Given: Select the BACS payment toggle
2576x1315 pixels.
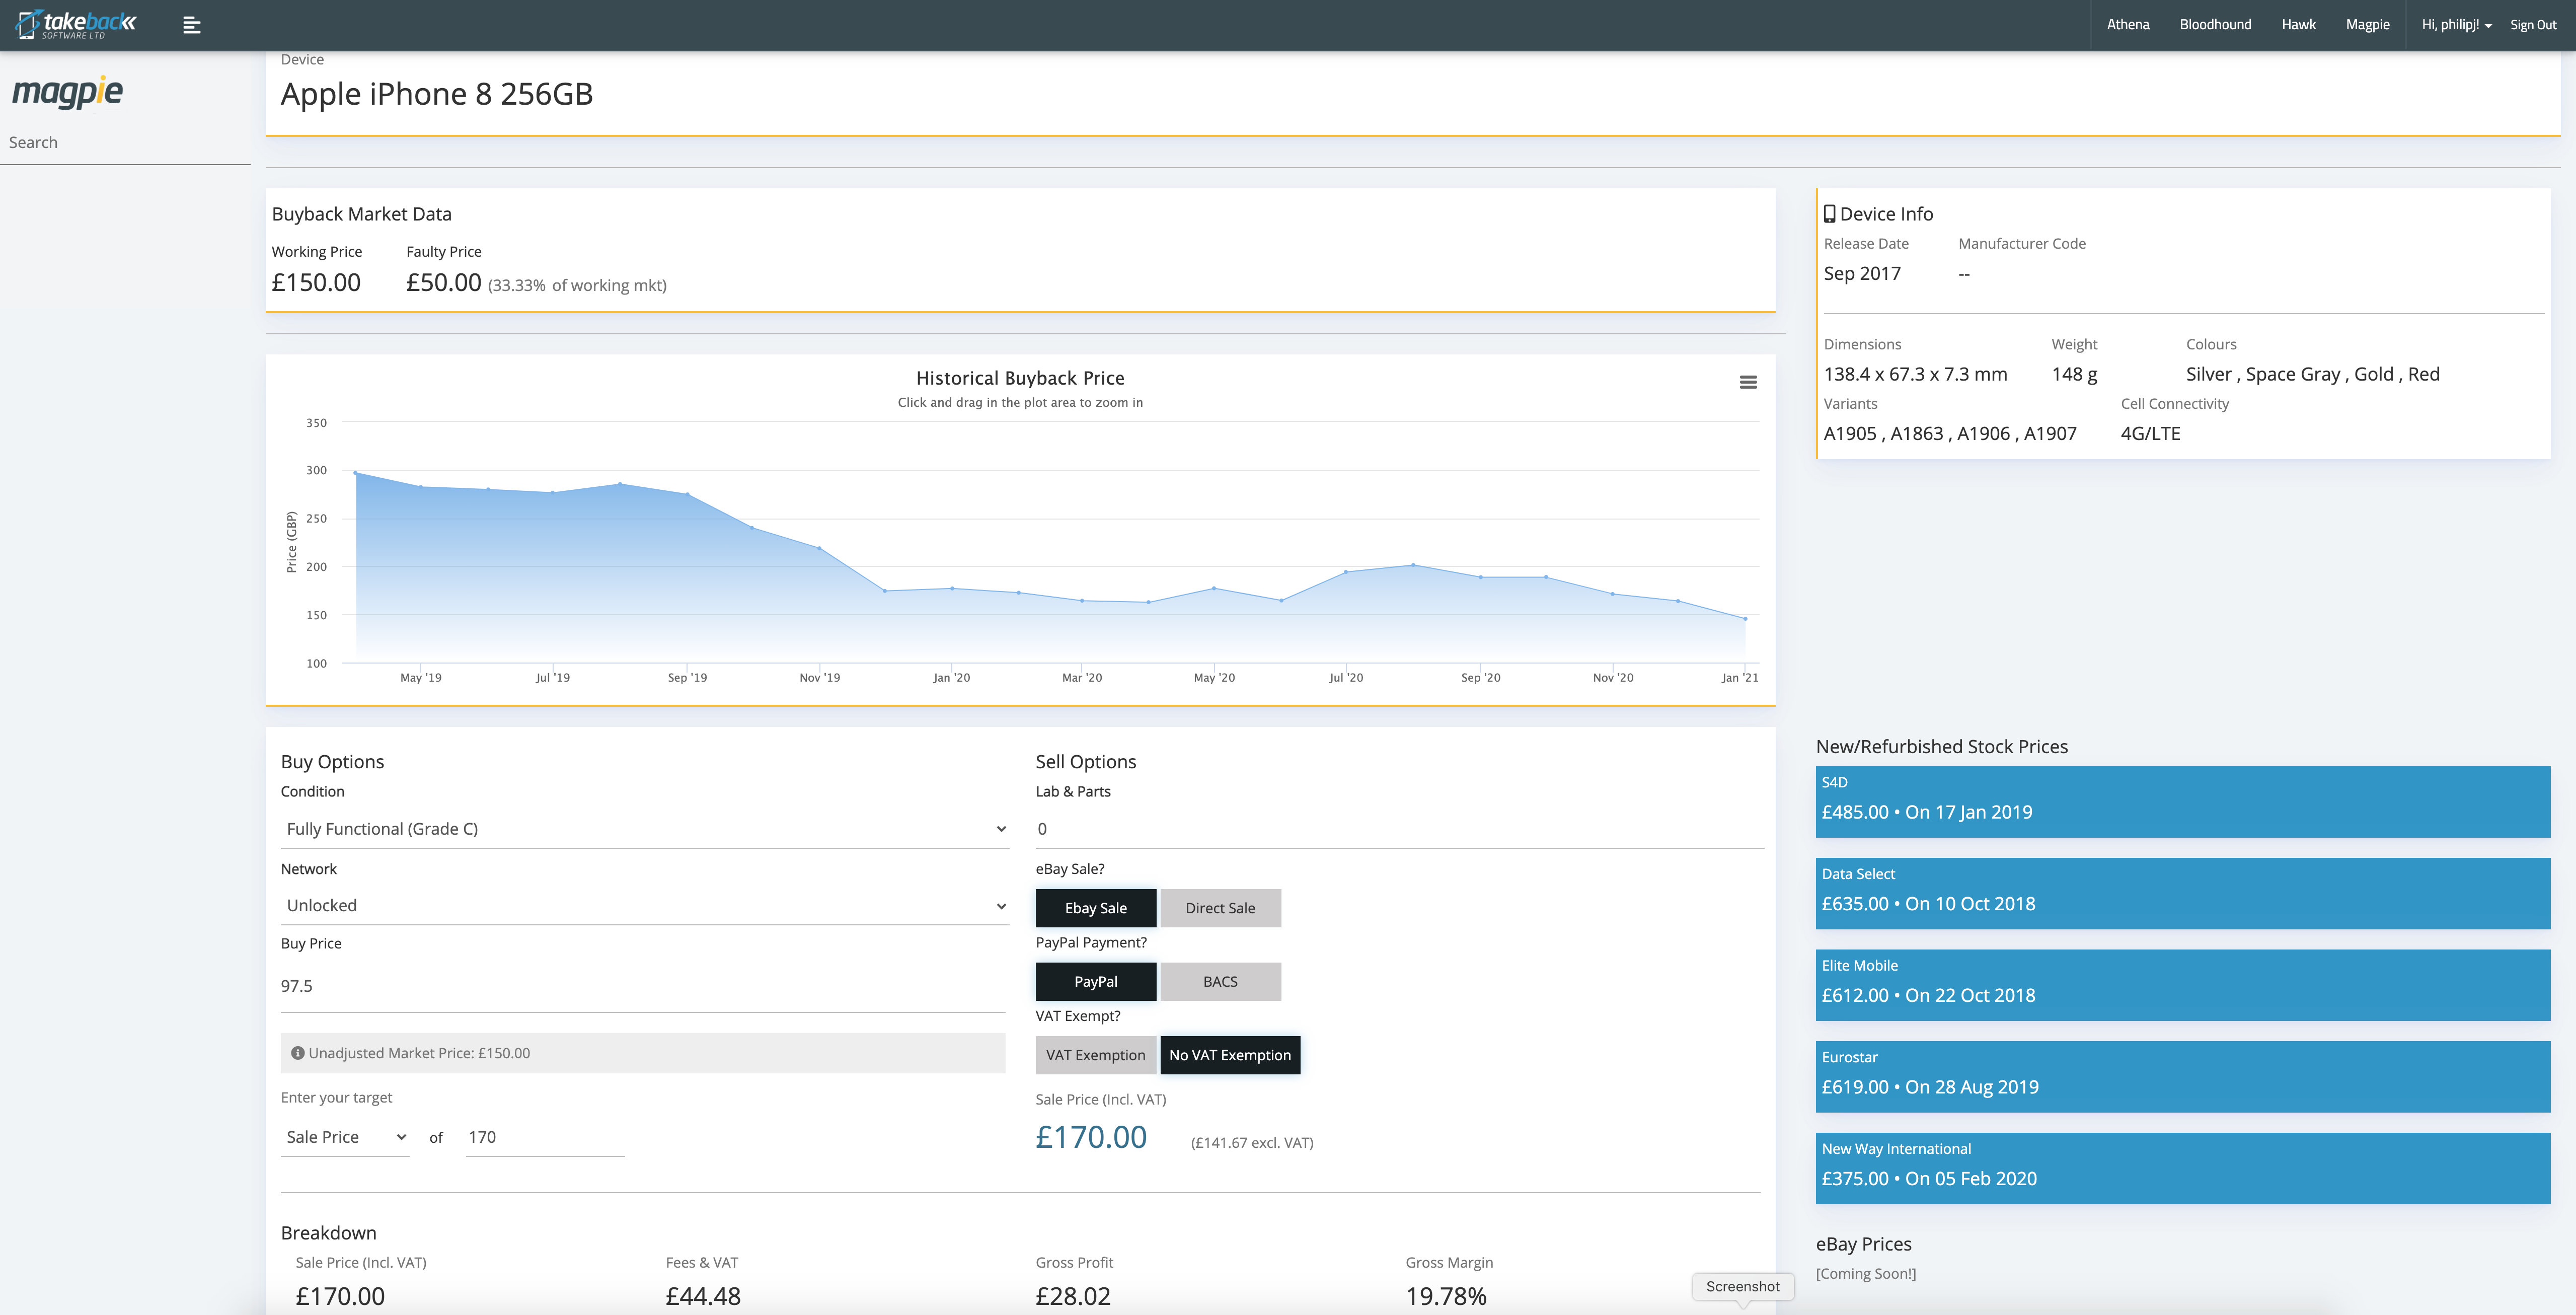Looking at the screenshot, I should (x=1220, y=982).
